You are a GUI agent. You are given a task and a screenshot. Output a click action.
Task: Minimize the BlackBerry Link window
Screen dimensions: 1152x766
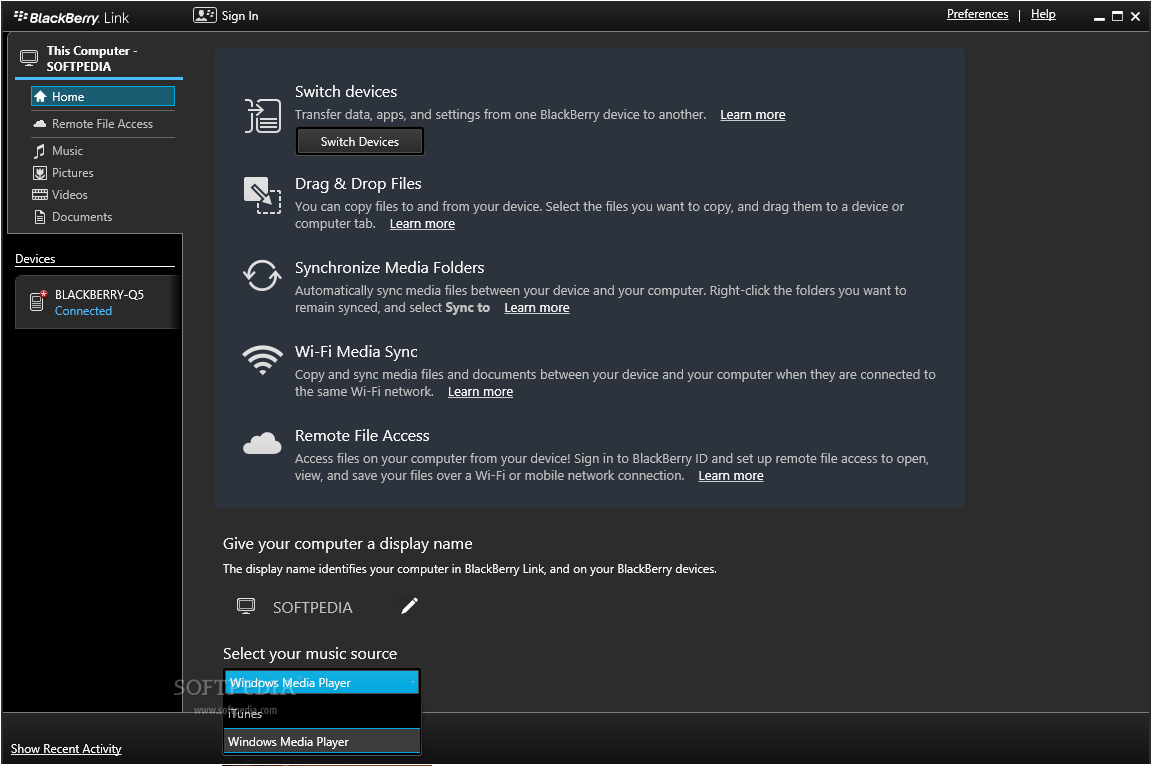coord(1099,17)
